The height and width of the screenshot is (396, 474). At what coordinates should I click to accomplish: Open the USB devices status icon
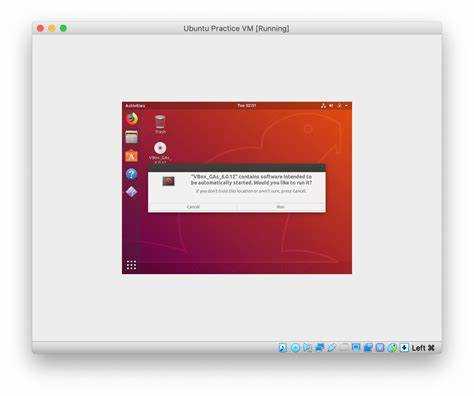(331, 348)
